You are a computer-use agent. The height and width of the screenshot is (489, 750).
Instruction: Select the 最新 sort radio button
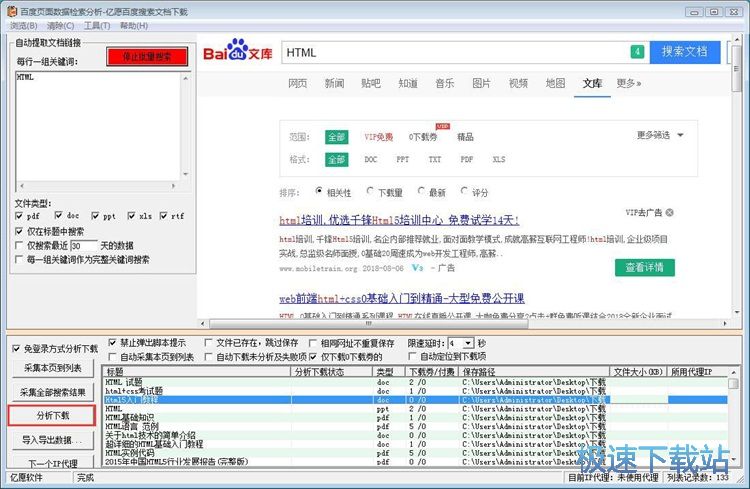[421, 191]
